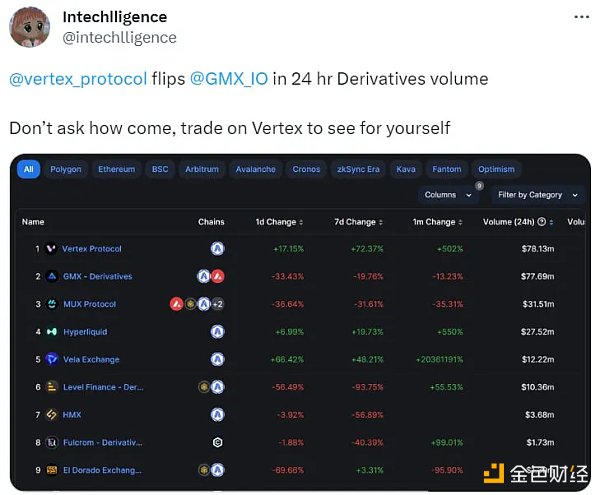
Task: Click the Vela Exchange logo icon
Action: click(51, 359)
